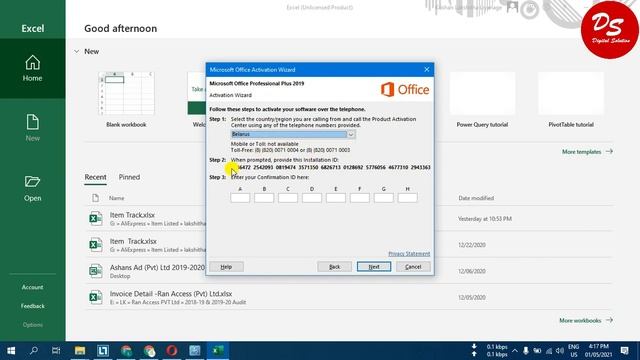Open the PivotTable tutorial template
The height and width of the screenshot is (360, 640).
tap(571, 100)
